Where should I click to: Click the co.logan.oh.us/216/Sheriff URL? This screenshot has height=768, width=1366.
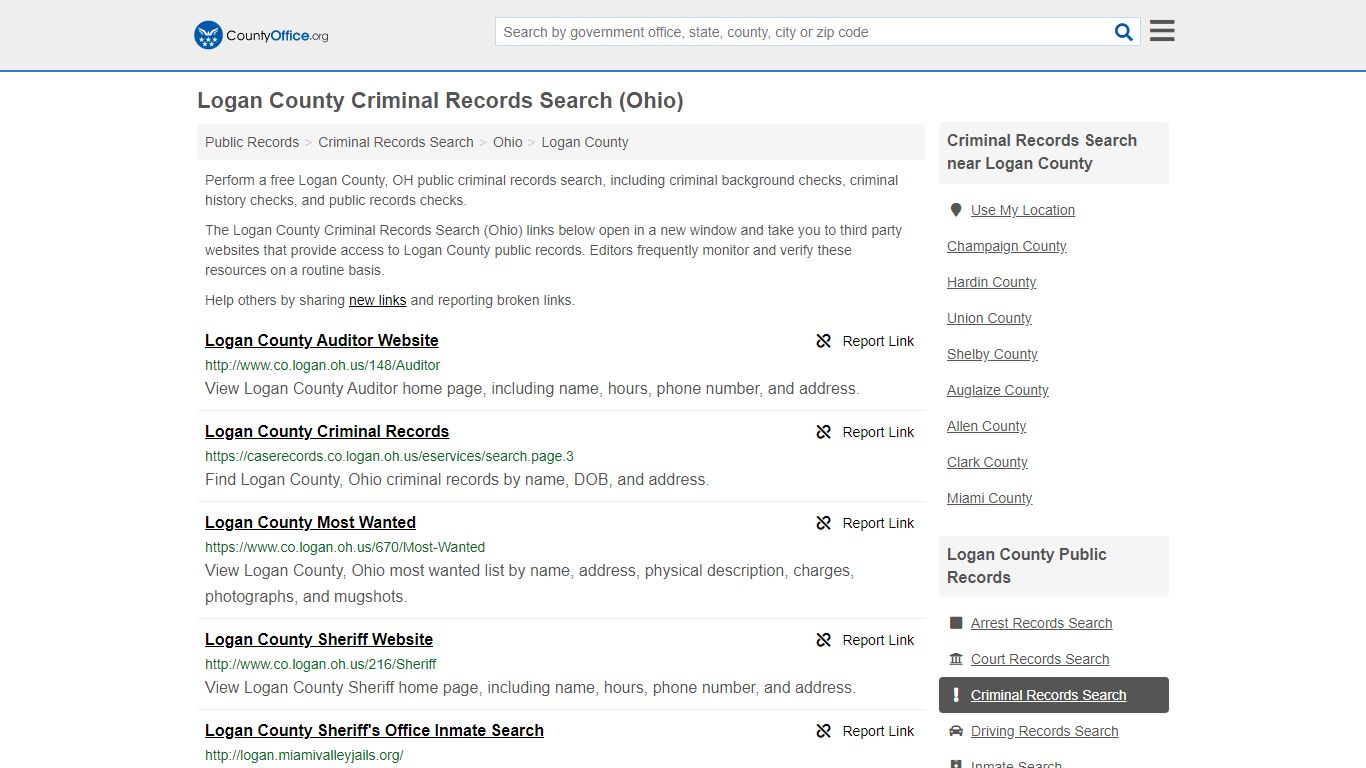pos(320,664)
